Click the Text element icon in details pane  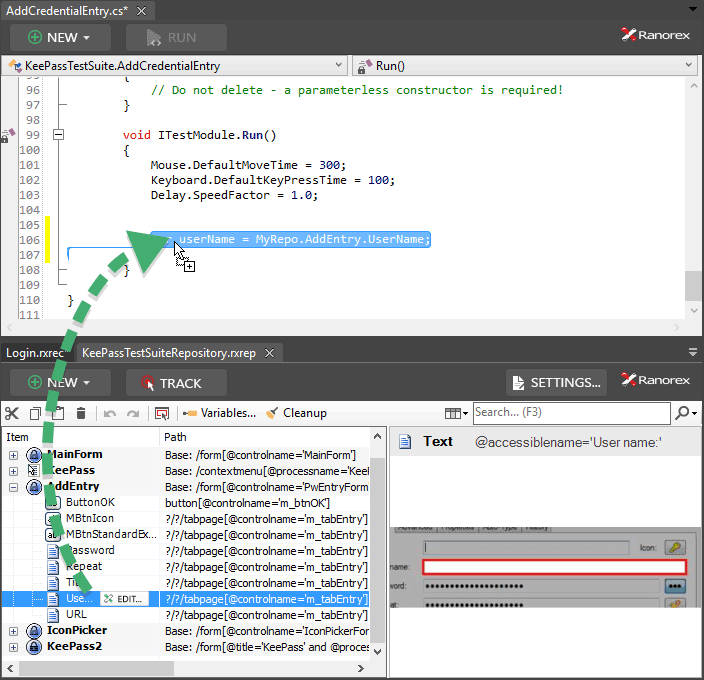(405, 442)
